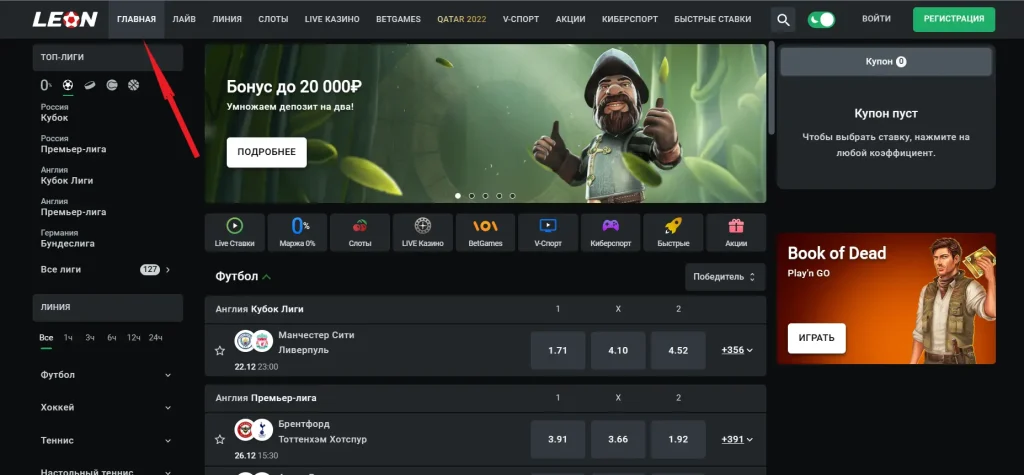The image size is (1024, 475).
Task: Open the Купон header tab
Action: (x=886, y=61)
